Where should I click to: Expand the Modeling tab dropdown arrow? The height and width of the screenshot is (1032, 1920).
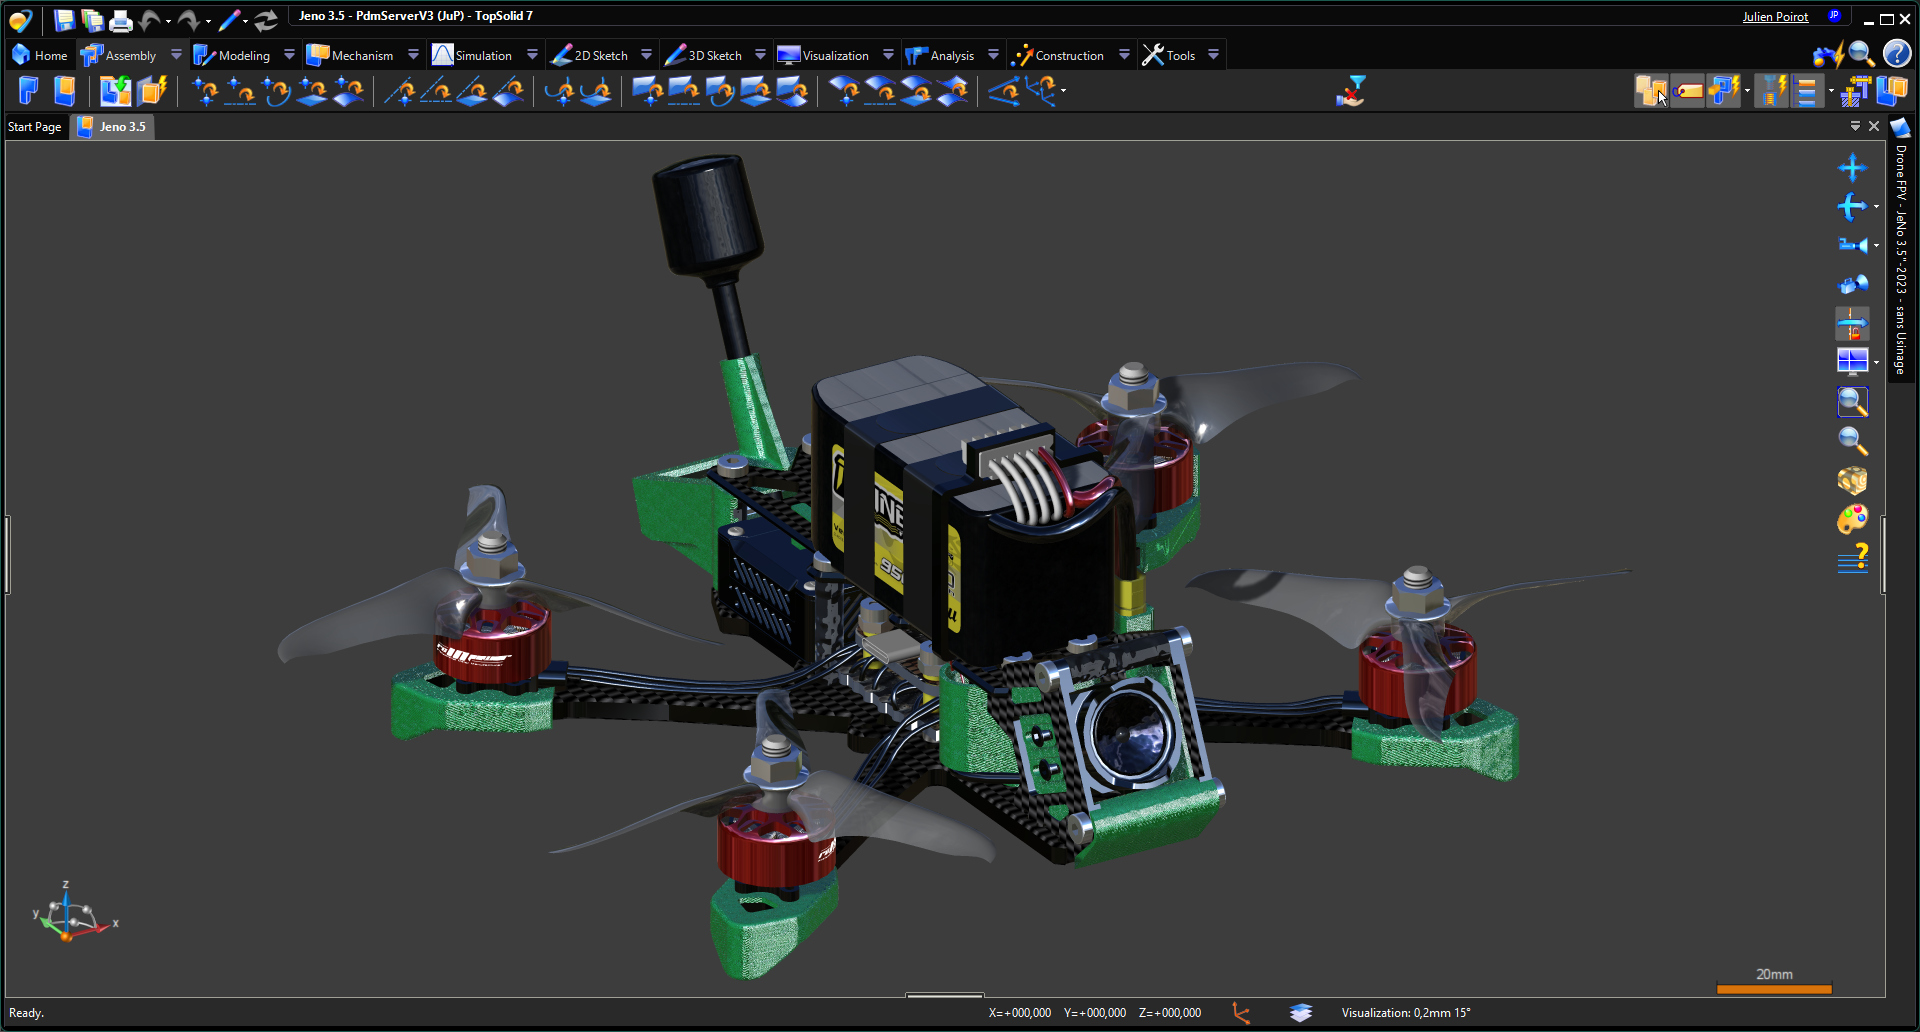289,55
